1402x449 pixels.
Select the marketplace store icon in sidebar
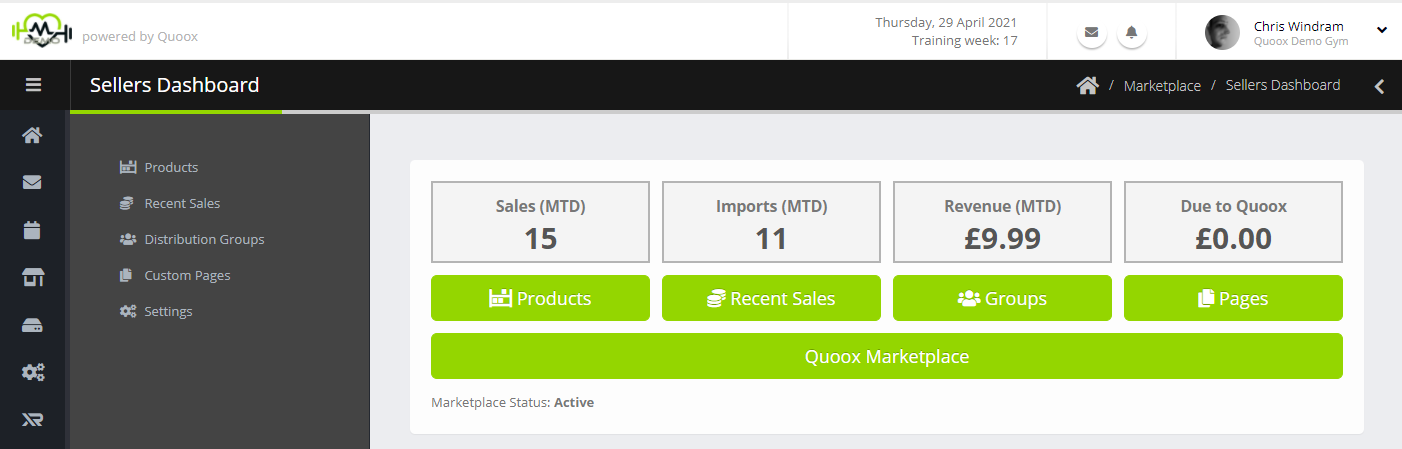click(x=33, y=278)
